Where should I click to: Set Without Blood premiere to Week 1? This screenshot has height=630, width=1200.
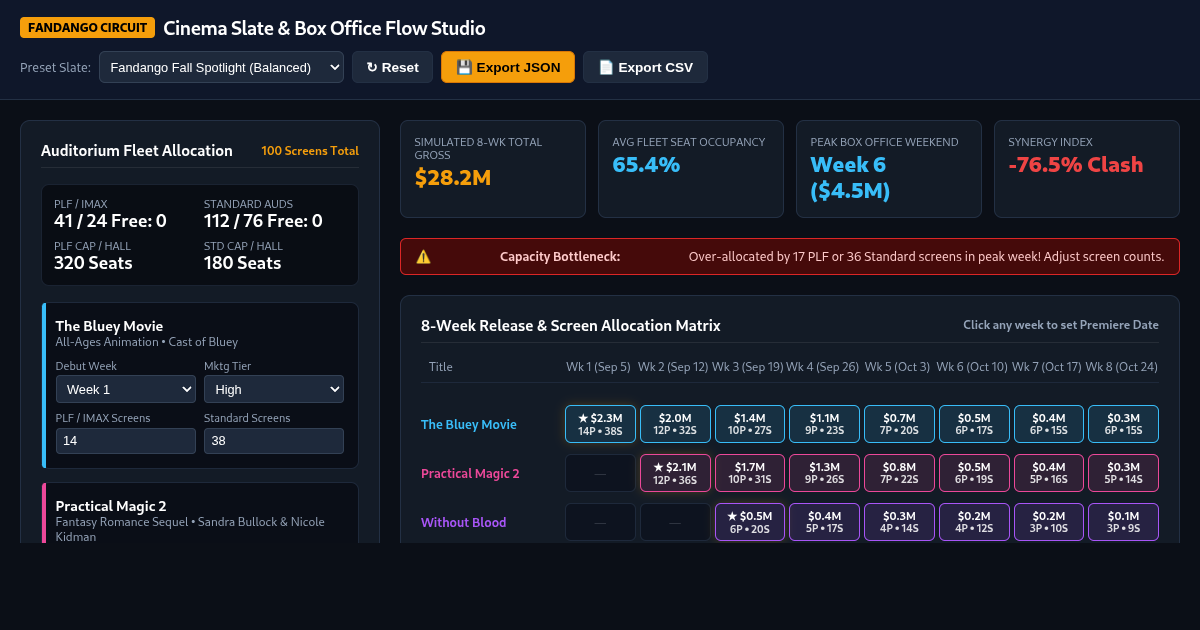[x=600, y=522]
